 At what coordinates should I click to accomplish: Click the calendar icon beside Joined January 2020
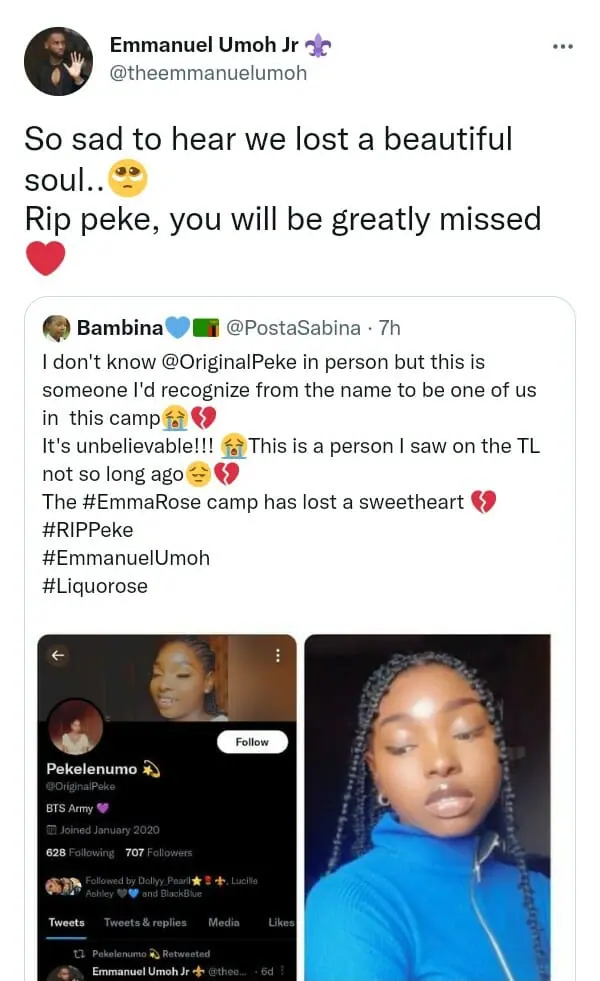coord(51,830)
